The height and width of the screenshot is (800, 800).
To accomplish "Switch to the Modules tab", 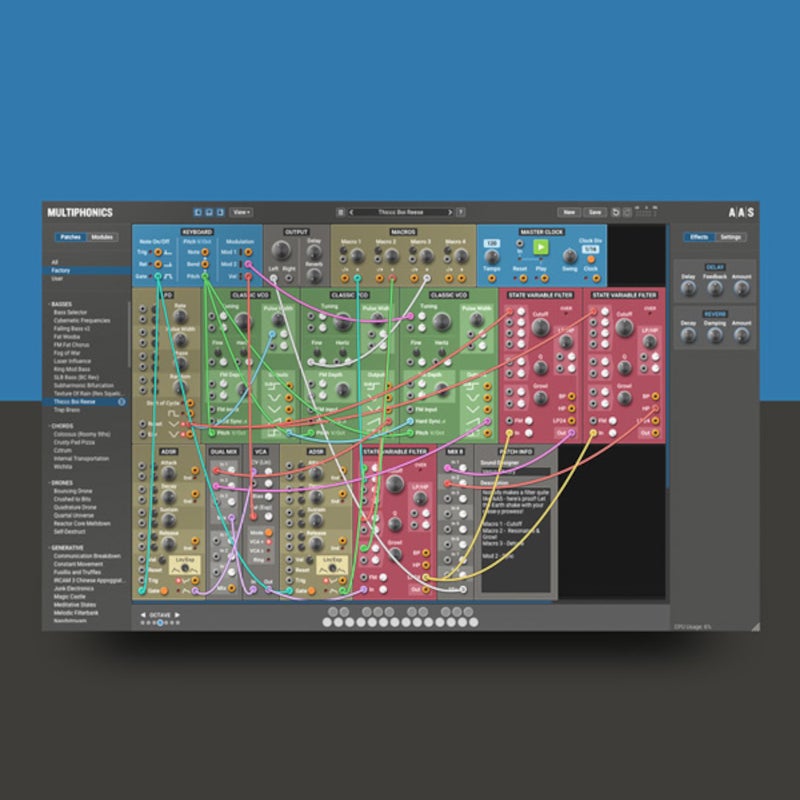I will pos(102,237).
